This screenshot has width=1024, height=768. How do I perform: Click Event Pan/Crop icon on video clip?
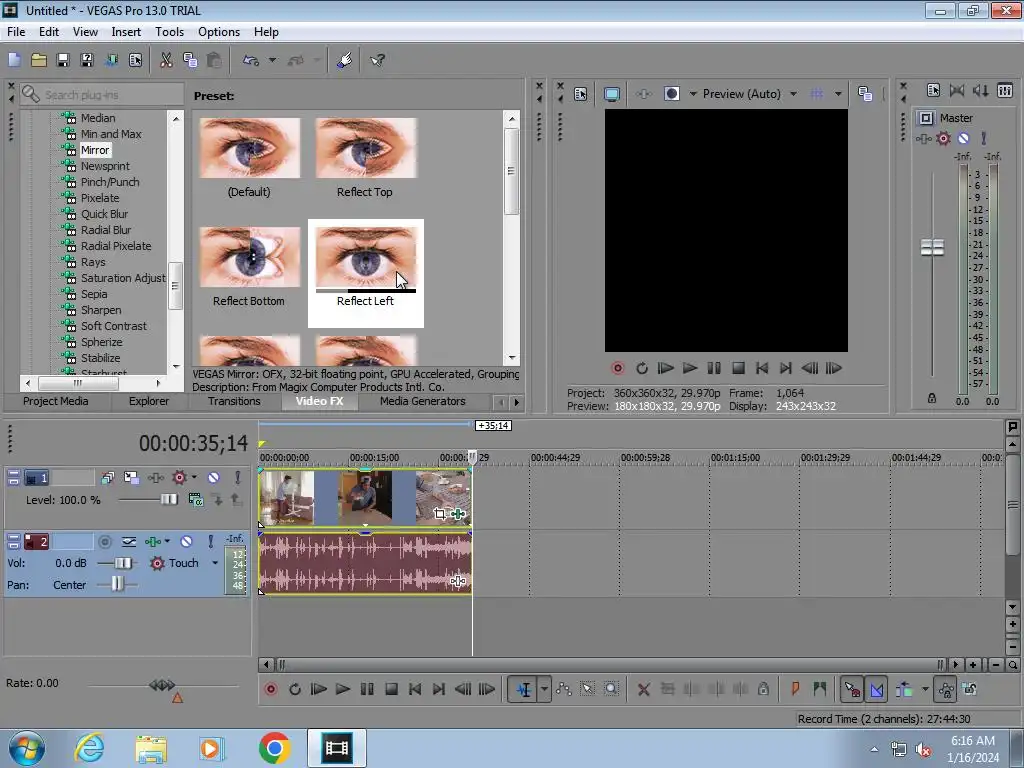pyautogui.click(x=440, y=514)
